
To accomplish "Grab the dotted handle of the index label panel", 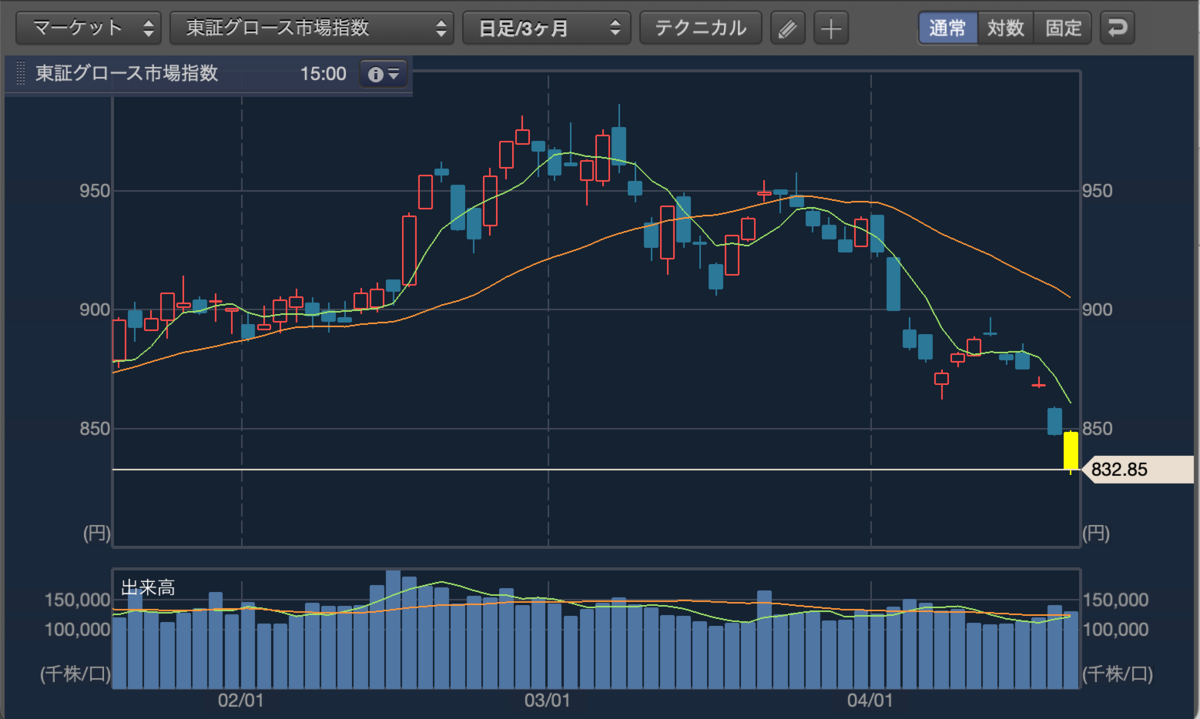I will click(21, 74).
